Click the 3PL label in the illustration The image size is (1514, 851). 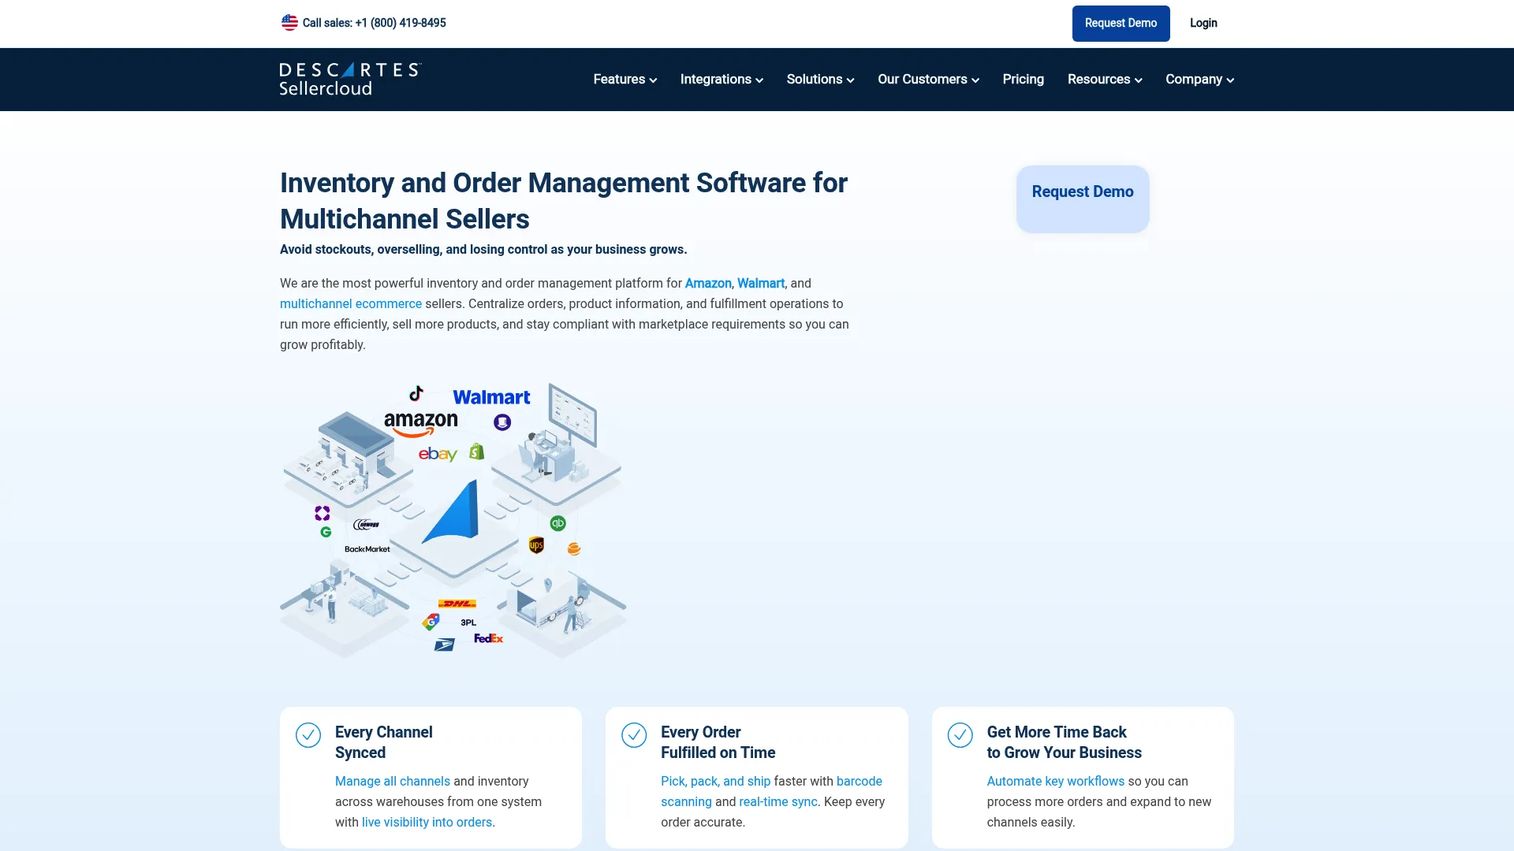[468, 622]
